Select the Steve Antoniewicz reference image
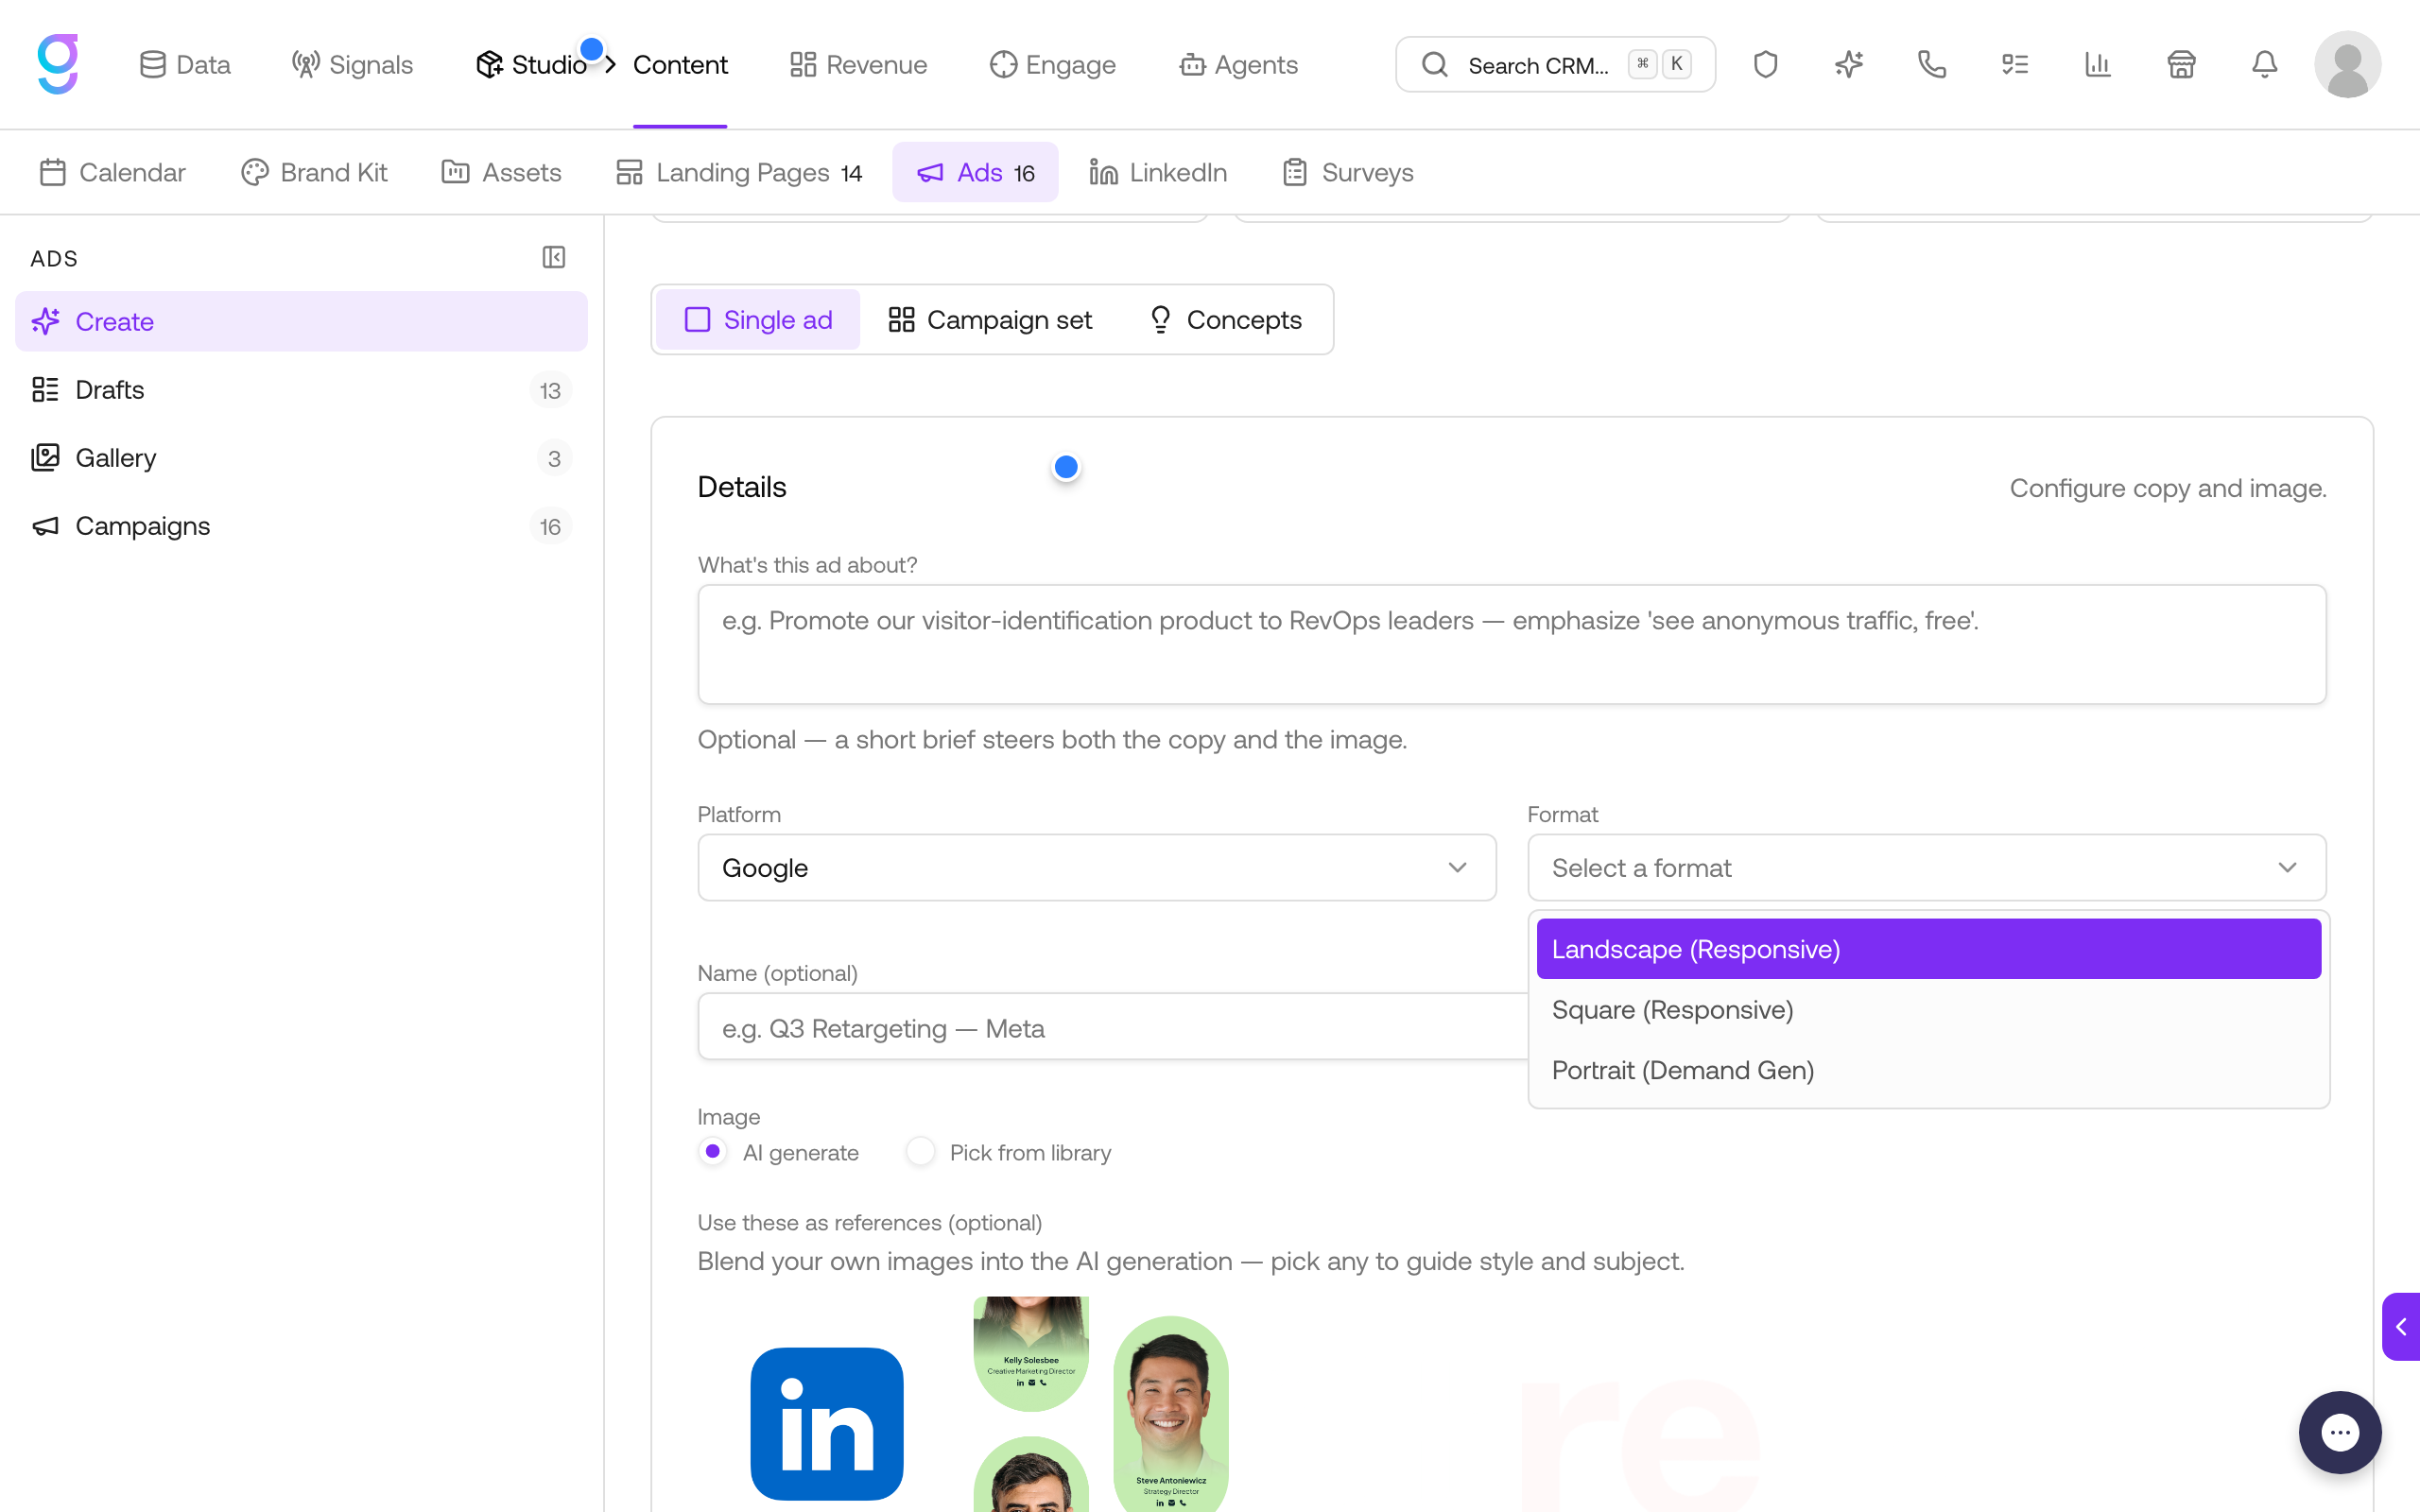The image size is (2420, 1512). coord(1171,1414)
